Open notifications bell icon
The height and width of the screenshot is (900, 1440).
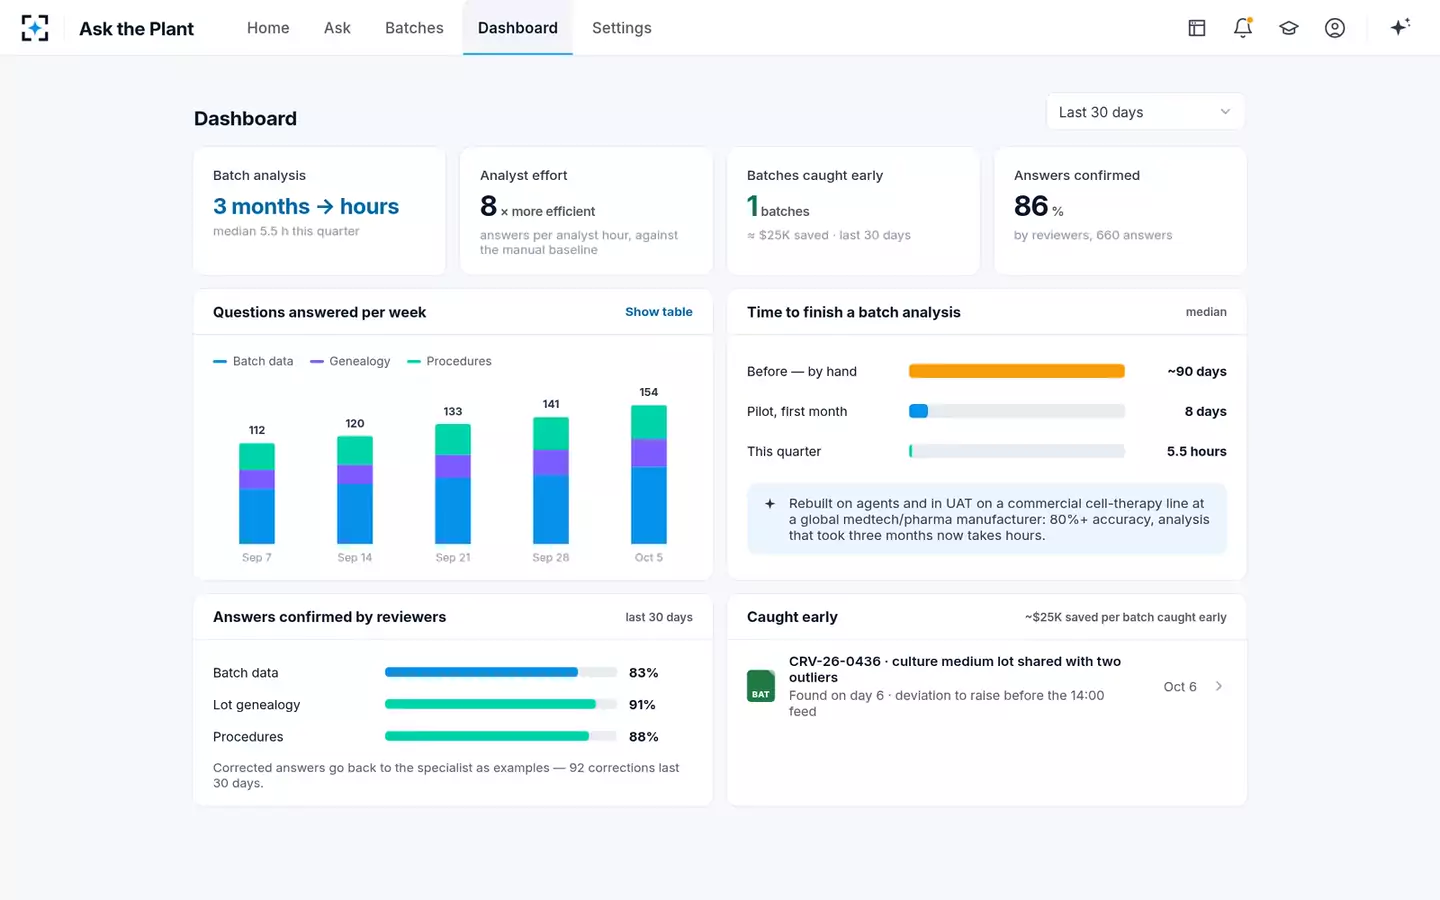point(1243,28)
